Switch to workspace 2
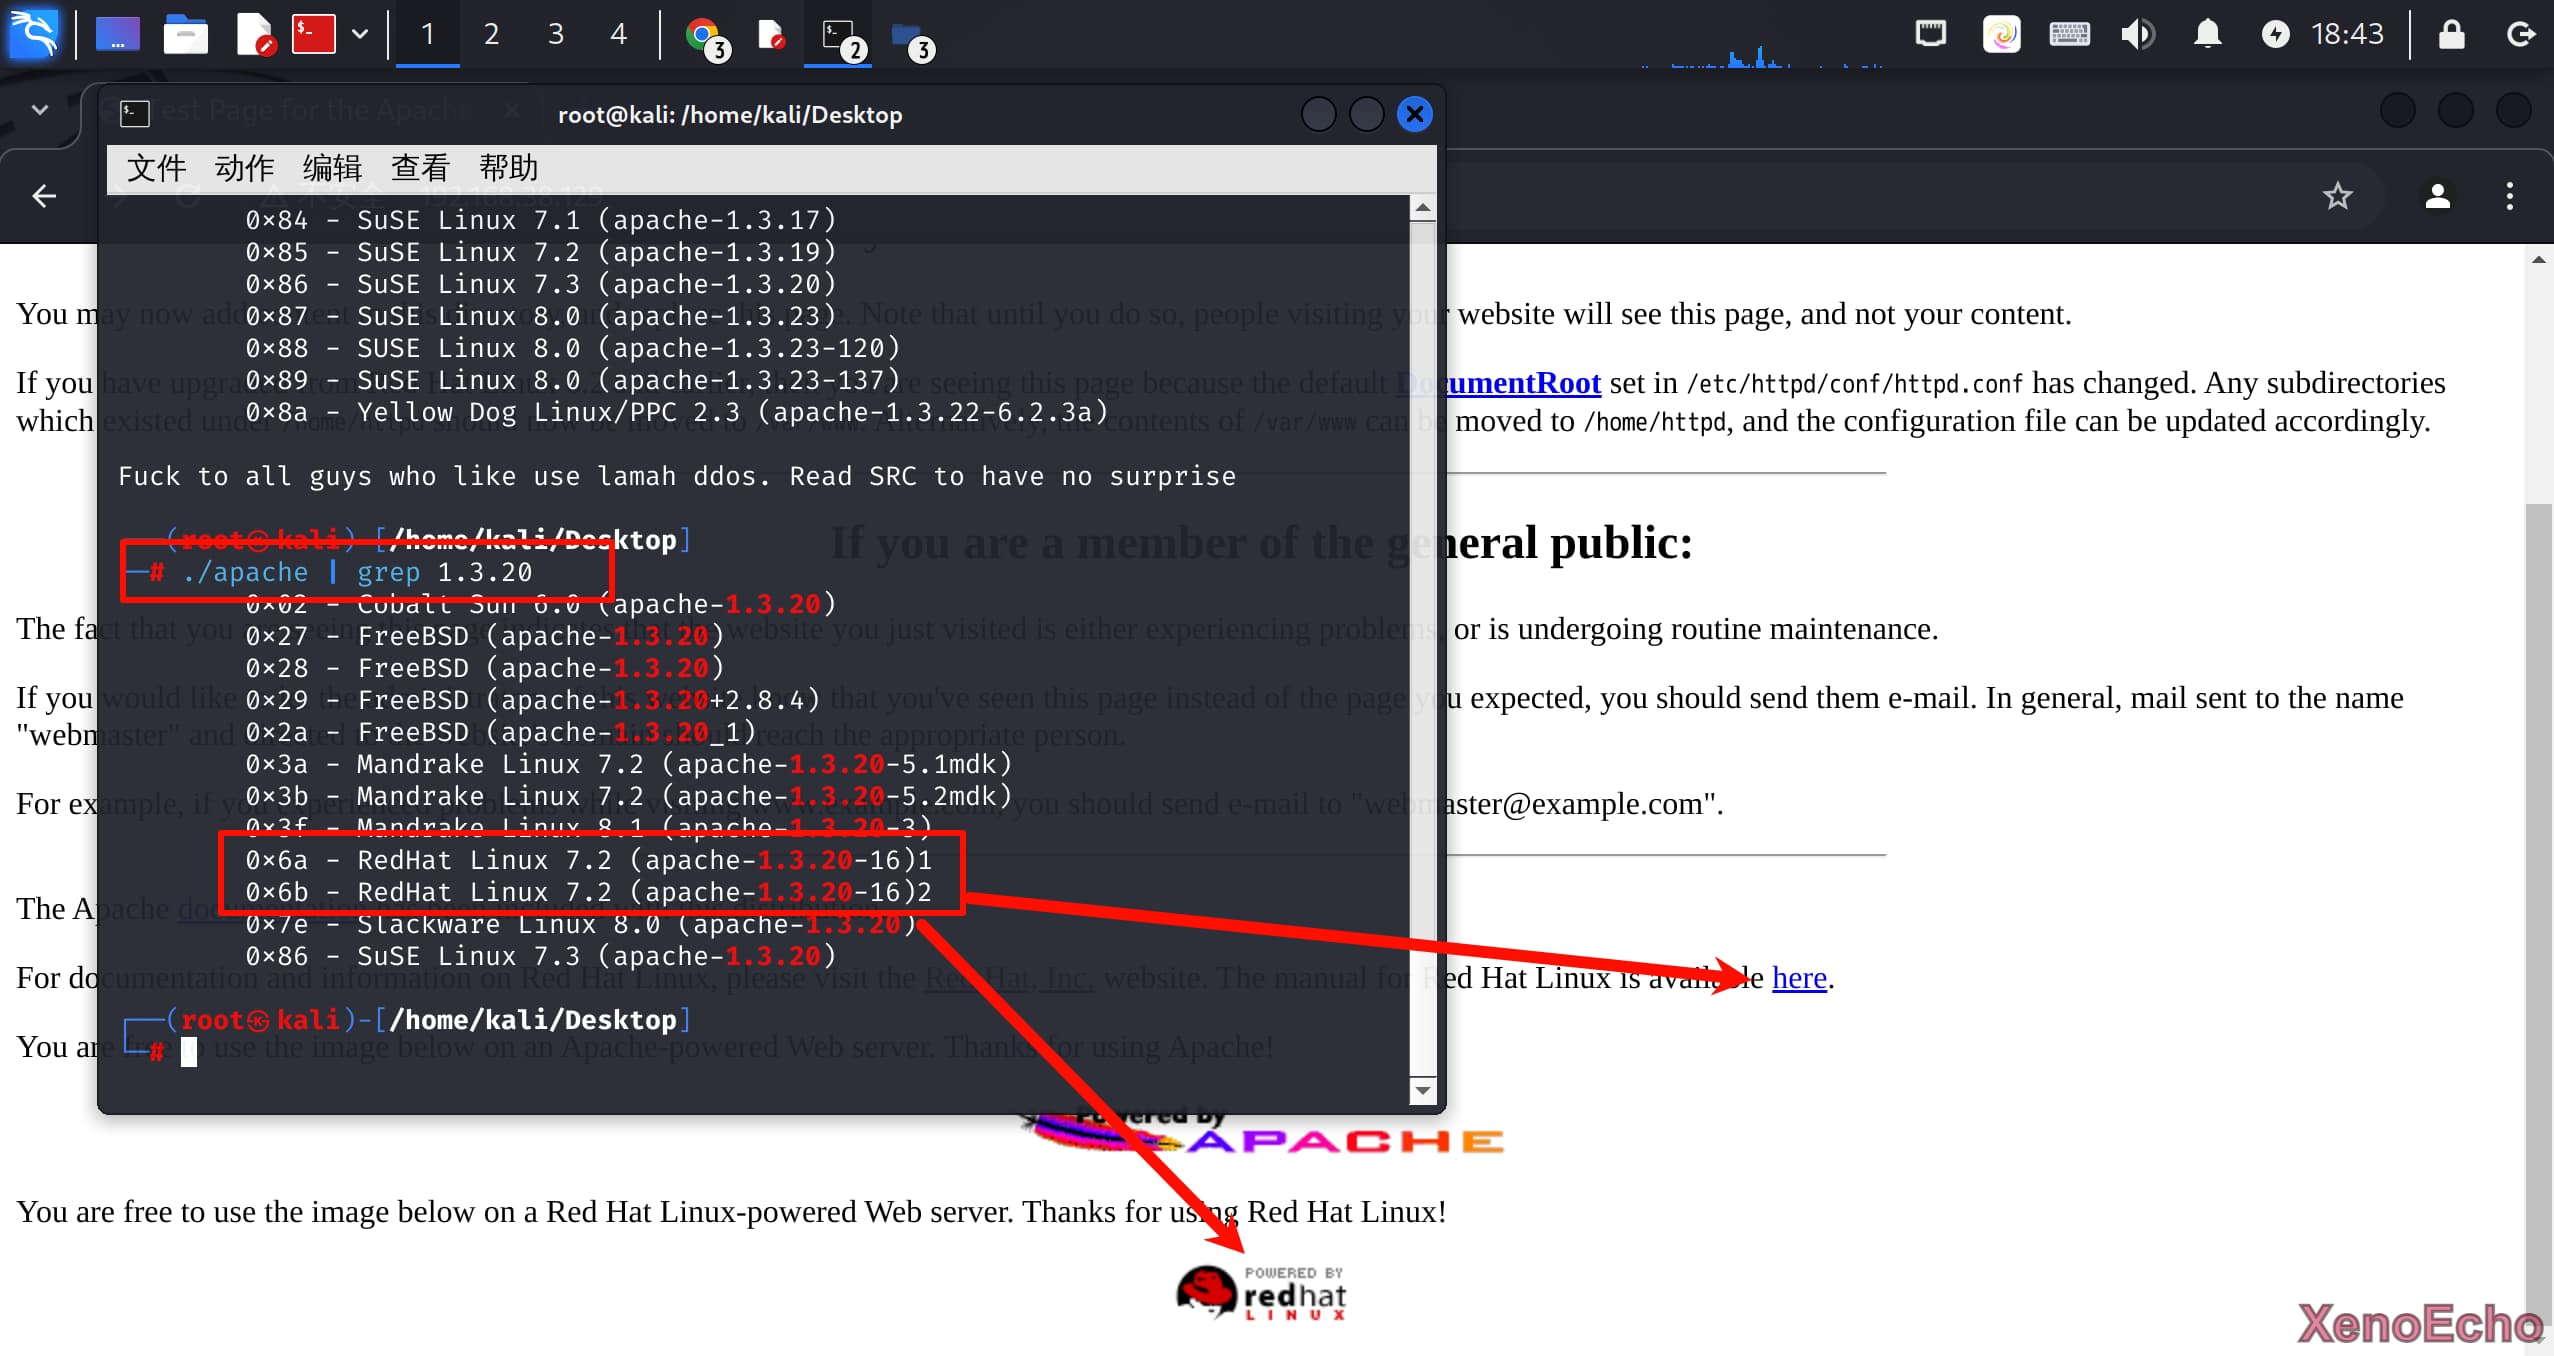 [x=491, y=34]
